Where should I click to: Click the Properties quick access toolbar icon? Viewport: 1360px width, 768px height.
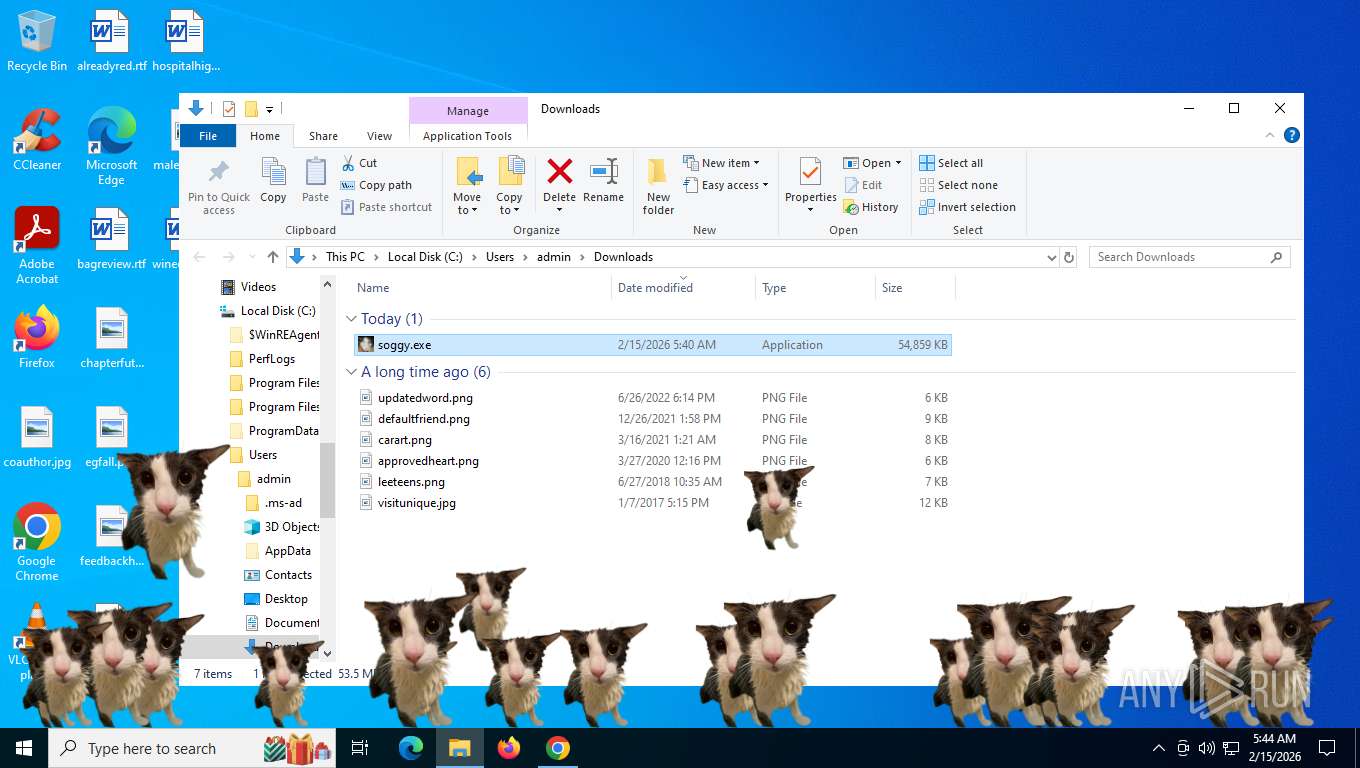pos(229,108)
